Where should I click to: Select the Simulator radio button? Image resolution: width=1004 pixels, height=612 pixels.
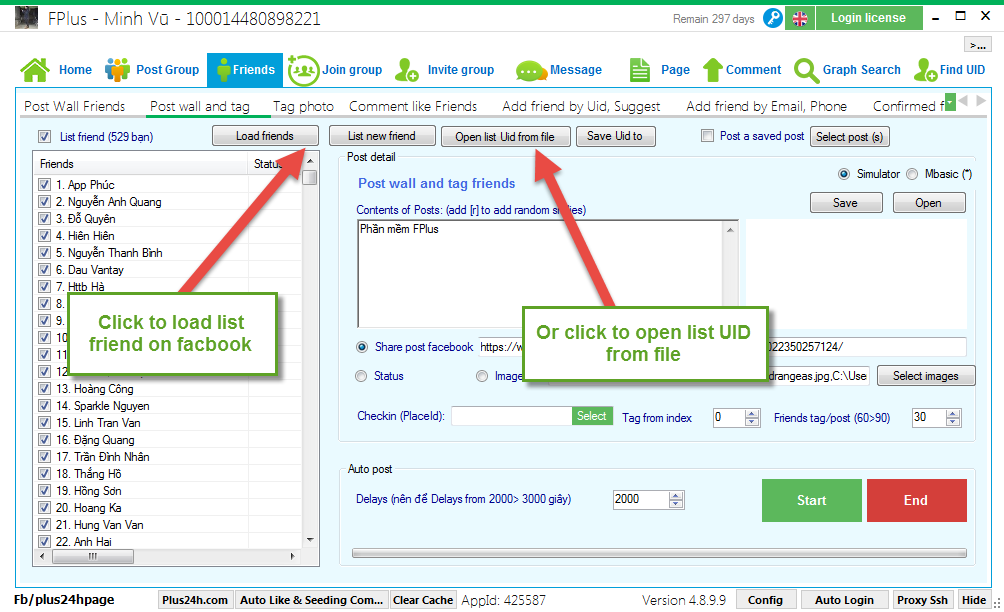844,174
